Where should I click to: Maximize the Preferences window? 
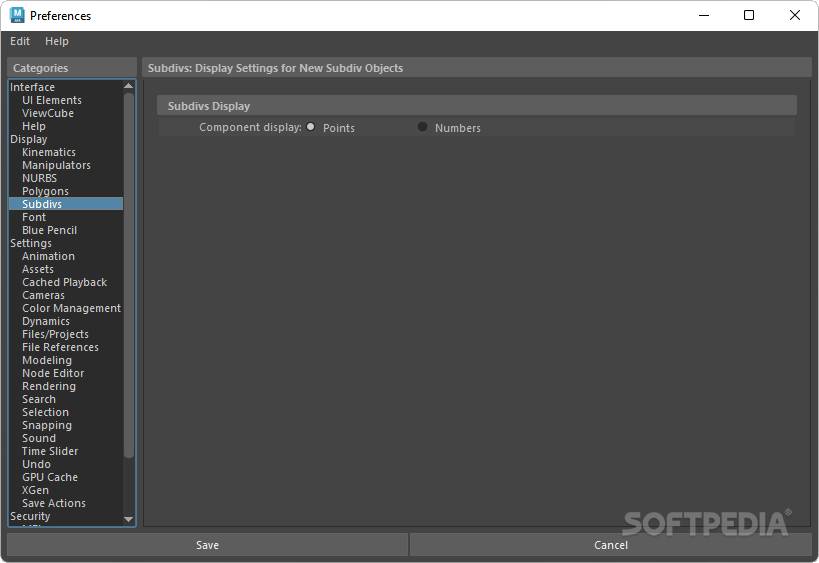point(749,15)
